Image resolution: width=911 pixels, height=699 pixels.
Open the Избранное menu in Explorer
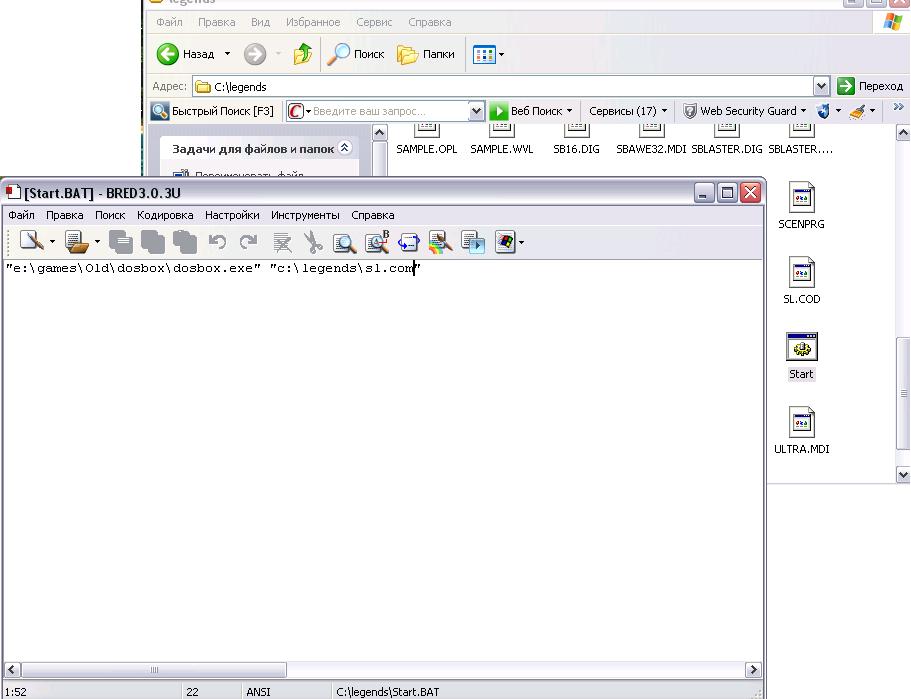[x=313, y=22]
